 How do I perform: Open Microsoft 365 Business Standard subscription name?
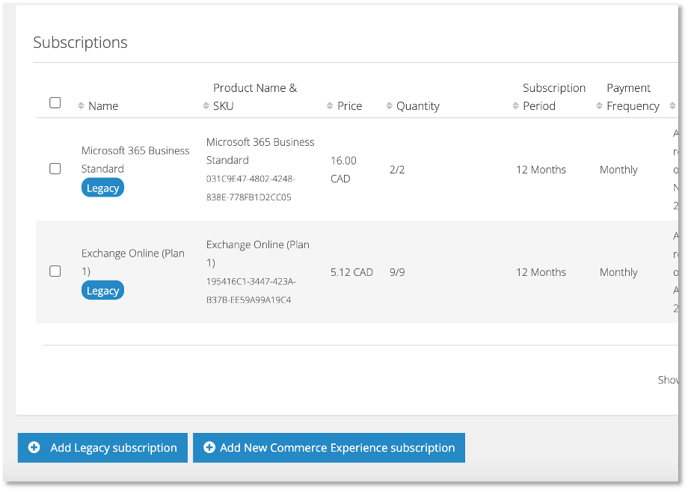(135, 159)
